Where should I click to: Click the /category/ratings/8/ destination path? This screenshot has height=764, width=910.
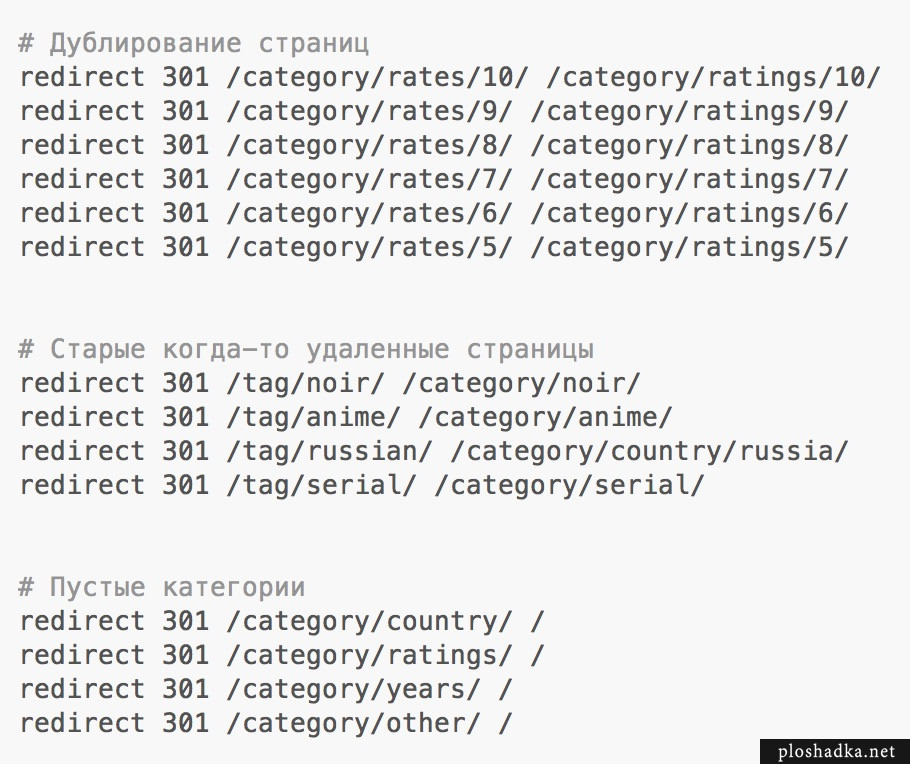(x=689, y=146)
